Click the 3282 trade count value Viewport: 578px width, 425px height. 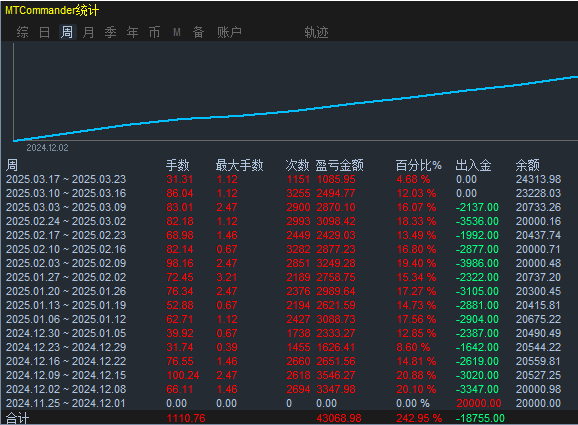298,250
